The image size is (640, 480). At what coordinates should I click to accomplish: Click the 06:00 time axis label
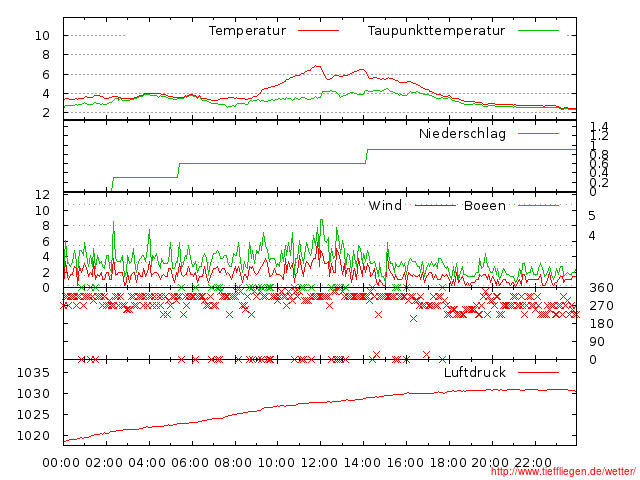coord(190,463)
